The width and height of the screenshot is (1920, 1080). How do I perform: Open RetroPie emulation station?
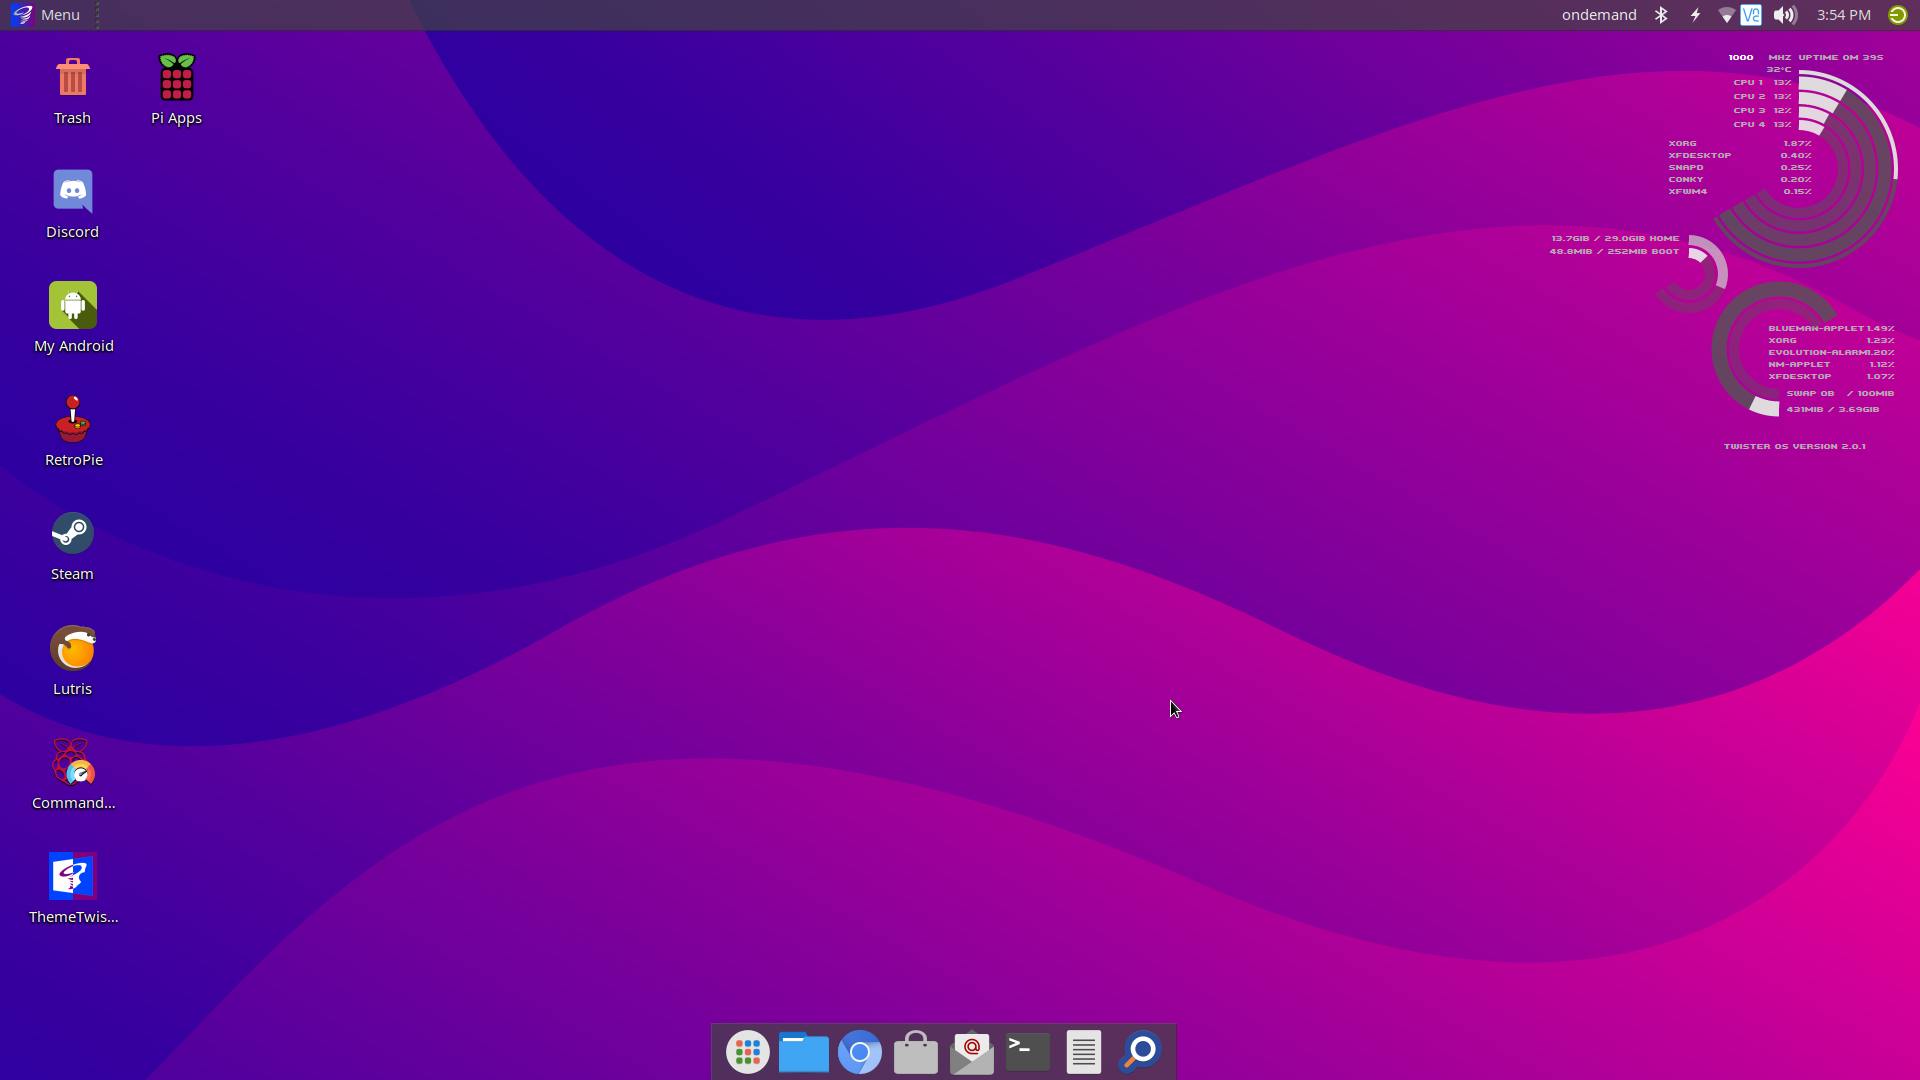[x=73, y=420]
